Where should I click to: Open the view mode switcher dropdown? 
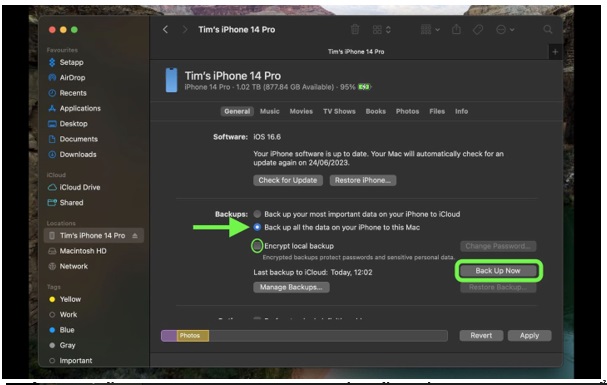(x=381, y=29)
